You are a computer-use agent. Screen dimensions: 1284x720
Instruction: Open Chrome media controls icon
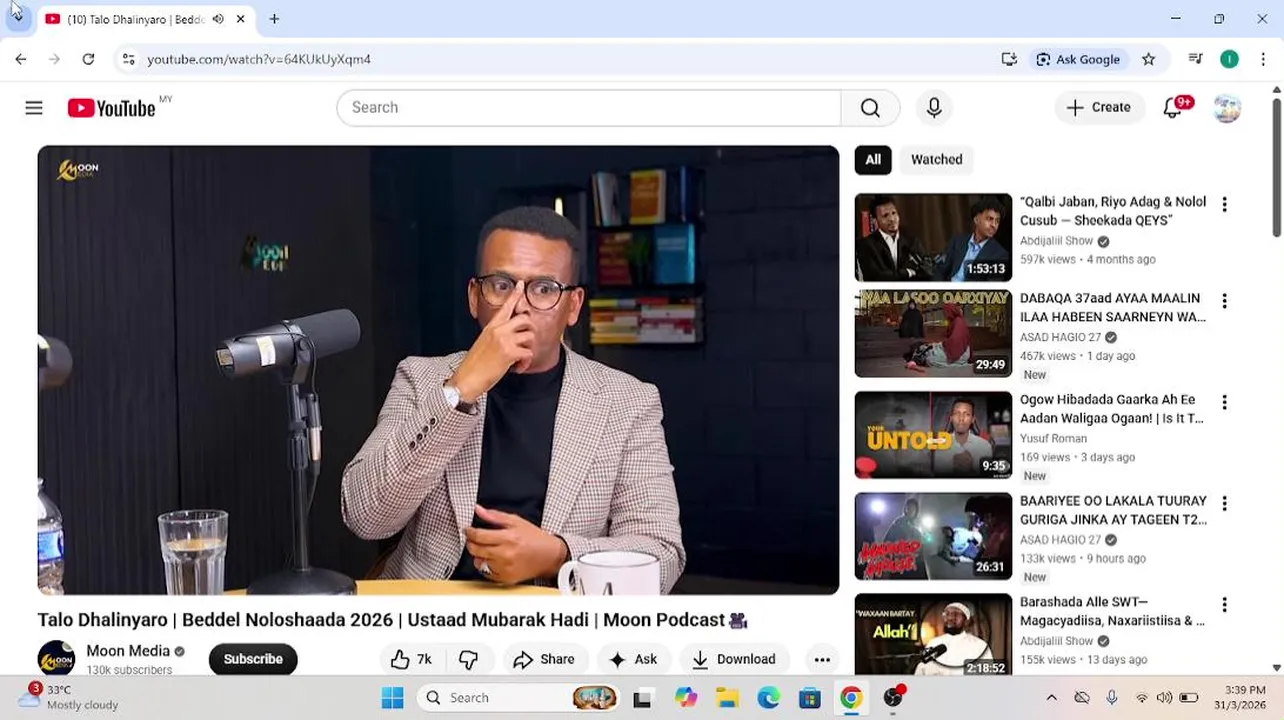(x=1195, y=59)
